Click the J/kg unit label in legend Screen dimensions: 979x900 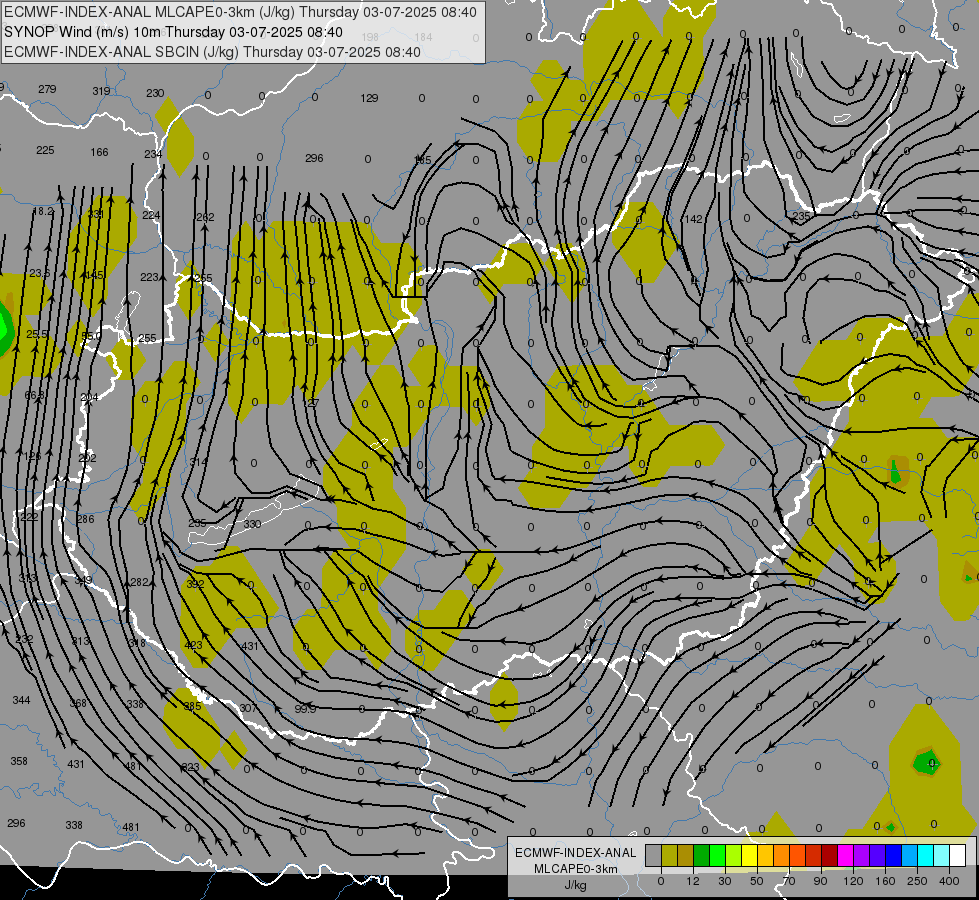point(576,885)
